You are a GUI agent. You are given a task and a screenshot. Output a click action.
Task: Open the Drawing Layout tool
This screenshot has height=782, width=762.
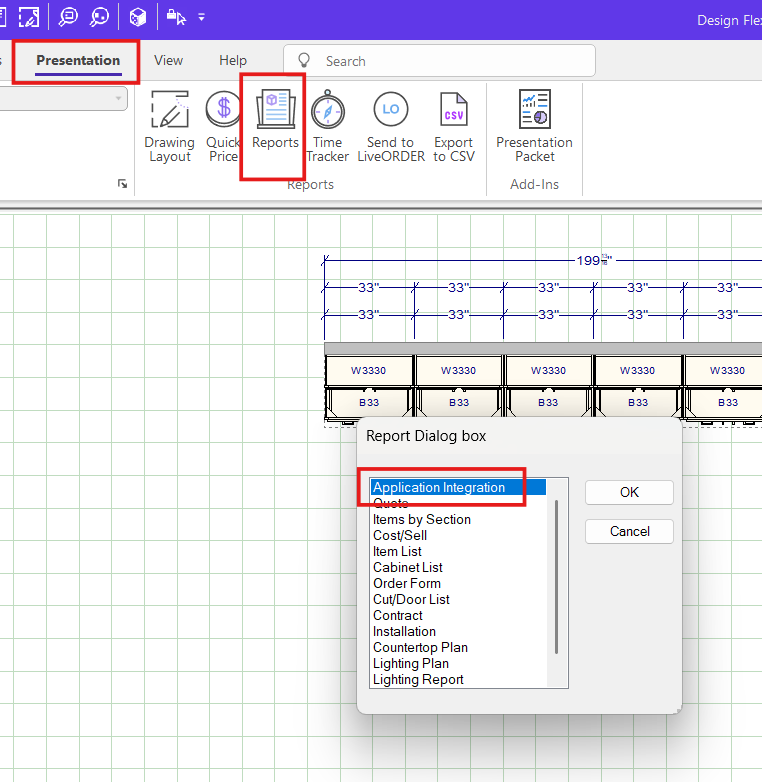[x=170, y=127]
